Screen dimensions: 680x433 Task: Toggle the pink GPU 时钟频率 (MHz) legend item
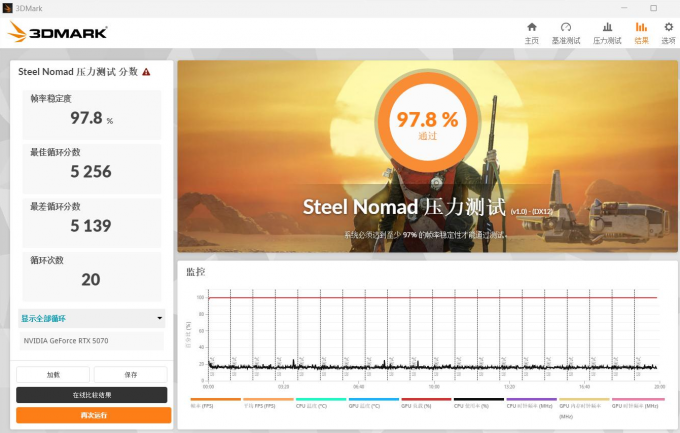pyautogui.click(x=638, y=403)
